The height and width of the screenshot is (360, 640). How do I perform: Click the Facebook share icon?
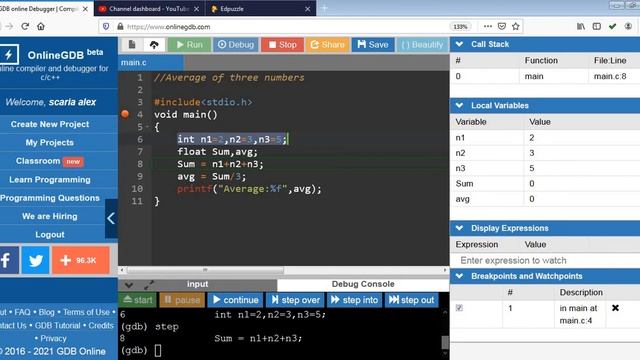pyautogui.click(x=8, y=260)
